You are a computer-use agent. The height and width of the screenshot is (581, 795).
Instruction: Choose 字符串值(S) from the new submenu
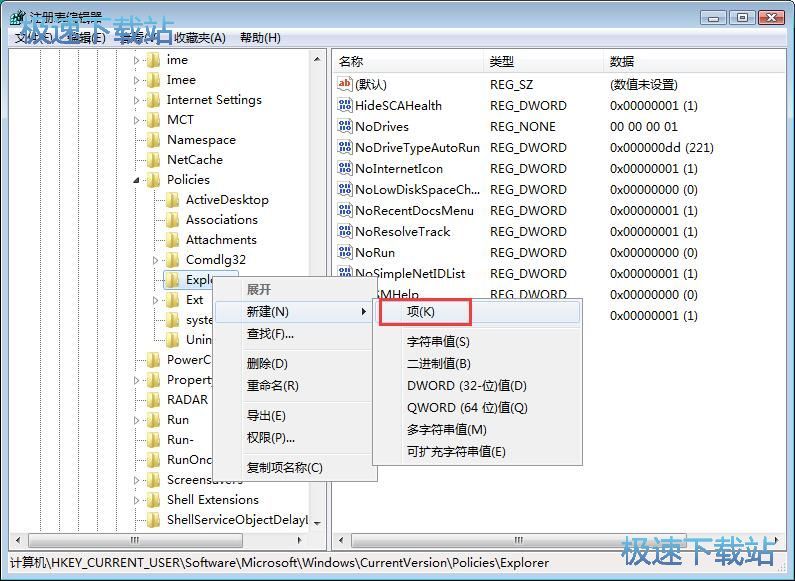(x=479, y=342)
